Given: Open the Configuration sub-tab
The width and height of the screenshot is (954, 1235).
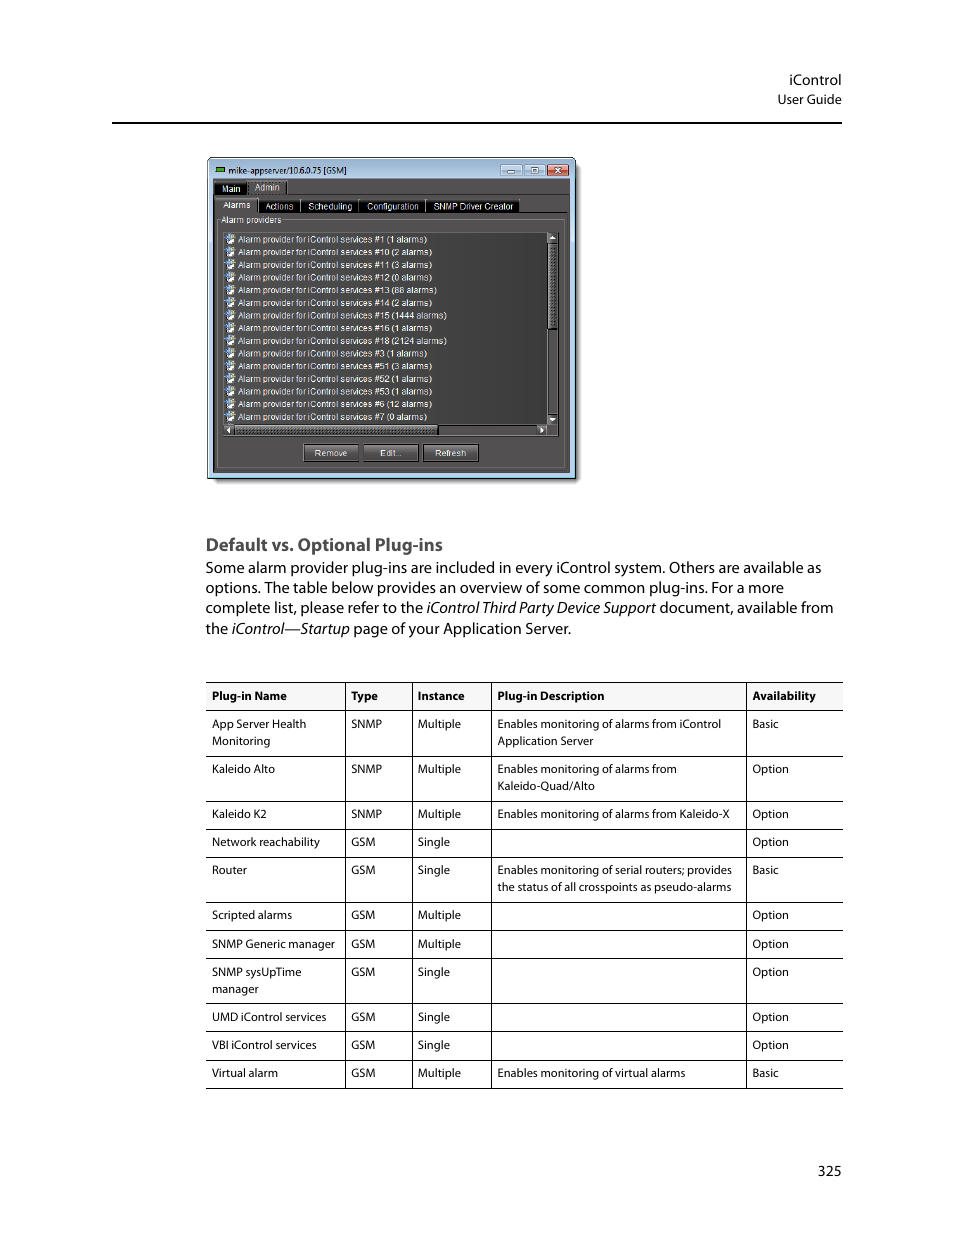Looking at the screenshot, I should (393, 207).
